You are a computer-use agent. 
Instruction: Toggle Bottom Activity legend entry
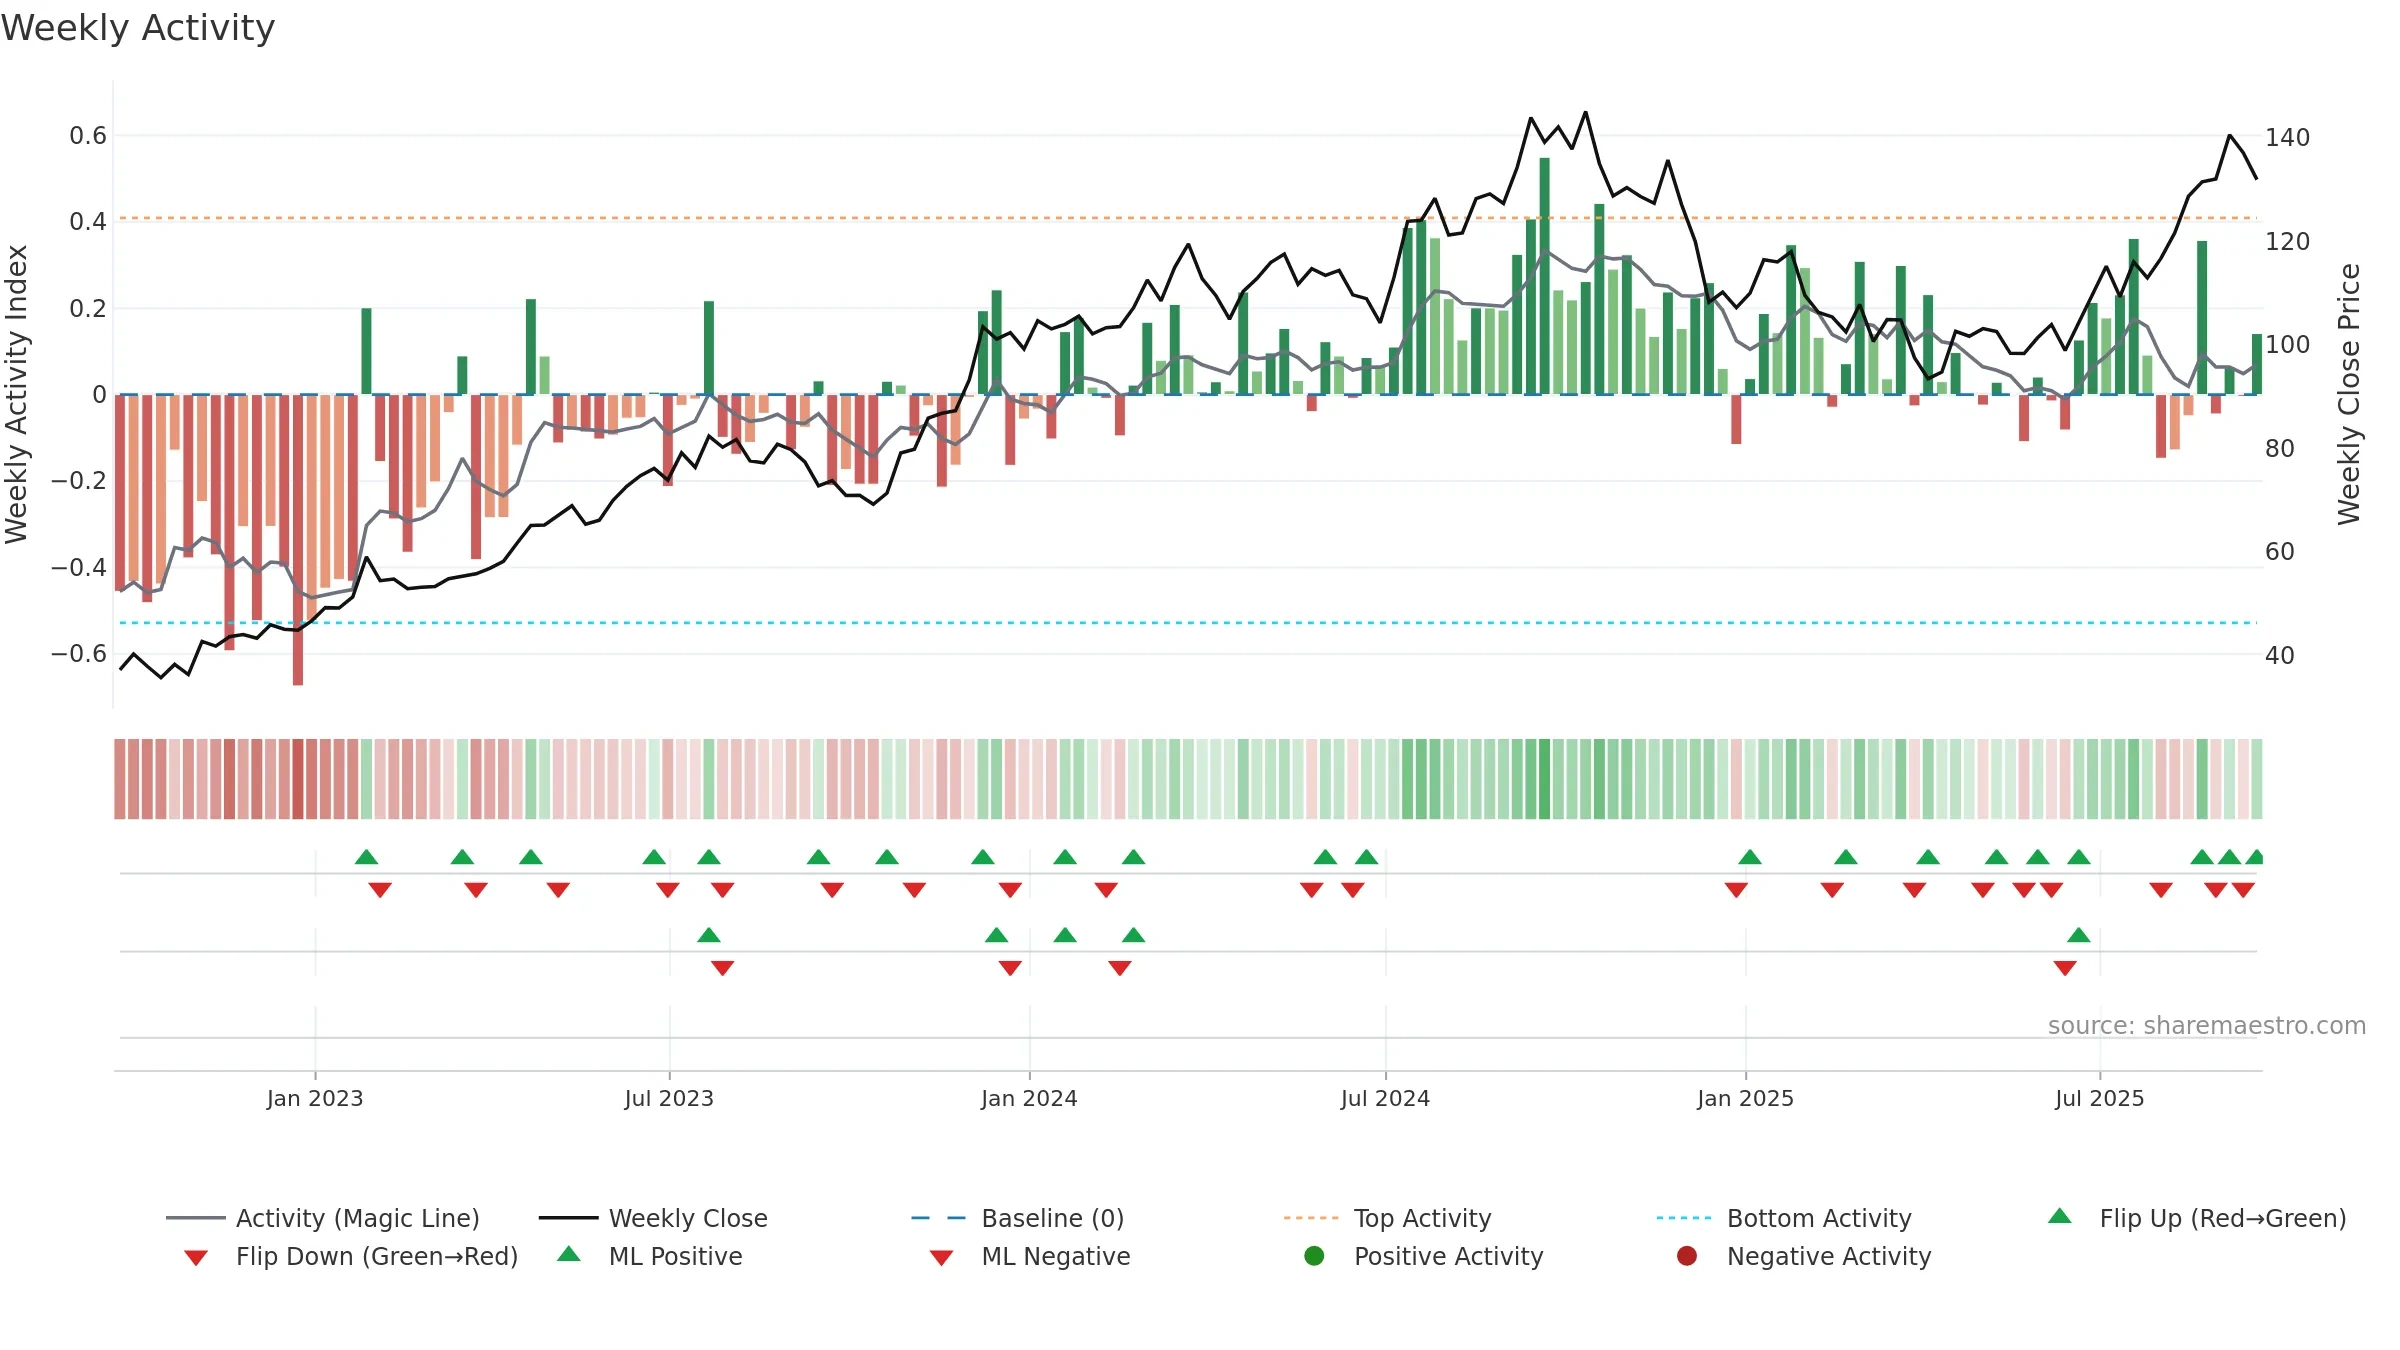[x=1784, y=1218]
